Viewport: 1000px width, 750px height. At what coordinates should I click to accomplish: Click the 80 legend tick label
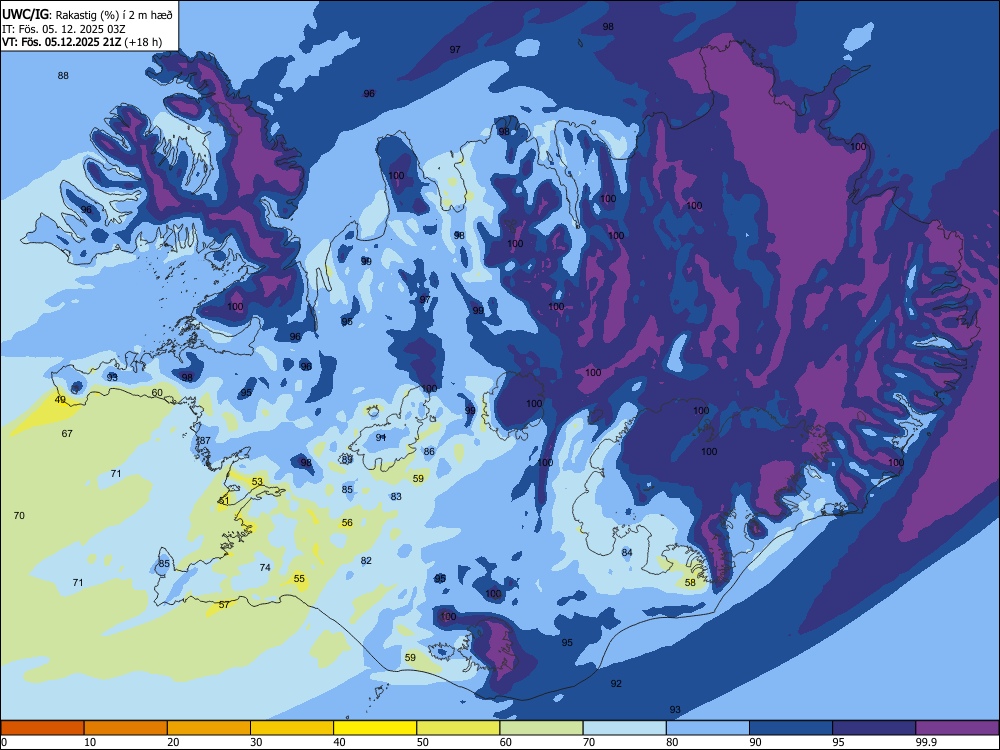(672, 742)
